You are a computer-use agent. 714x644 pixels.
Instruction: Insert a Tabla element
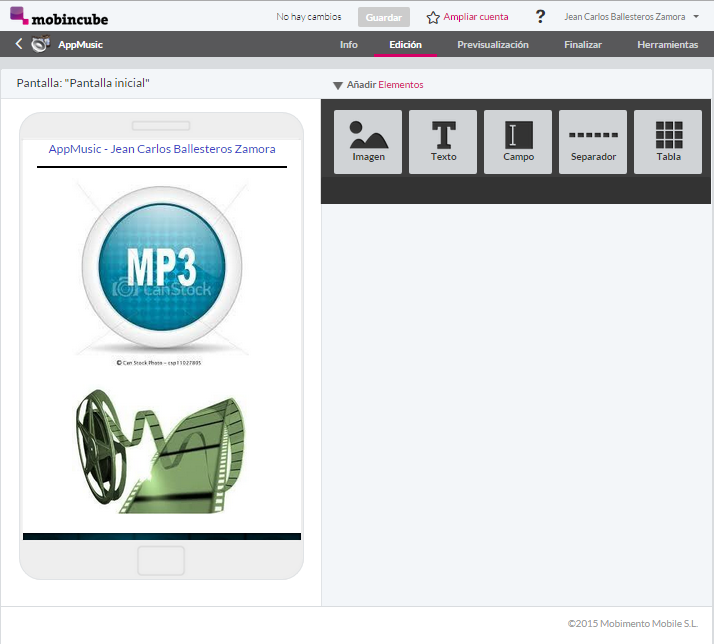(x=668, y=141)
